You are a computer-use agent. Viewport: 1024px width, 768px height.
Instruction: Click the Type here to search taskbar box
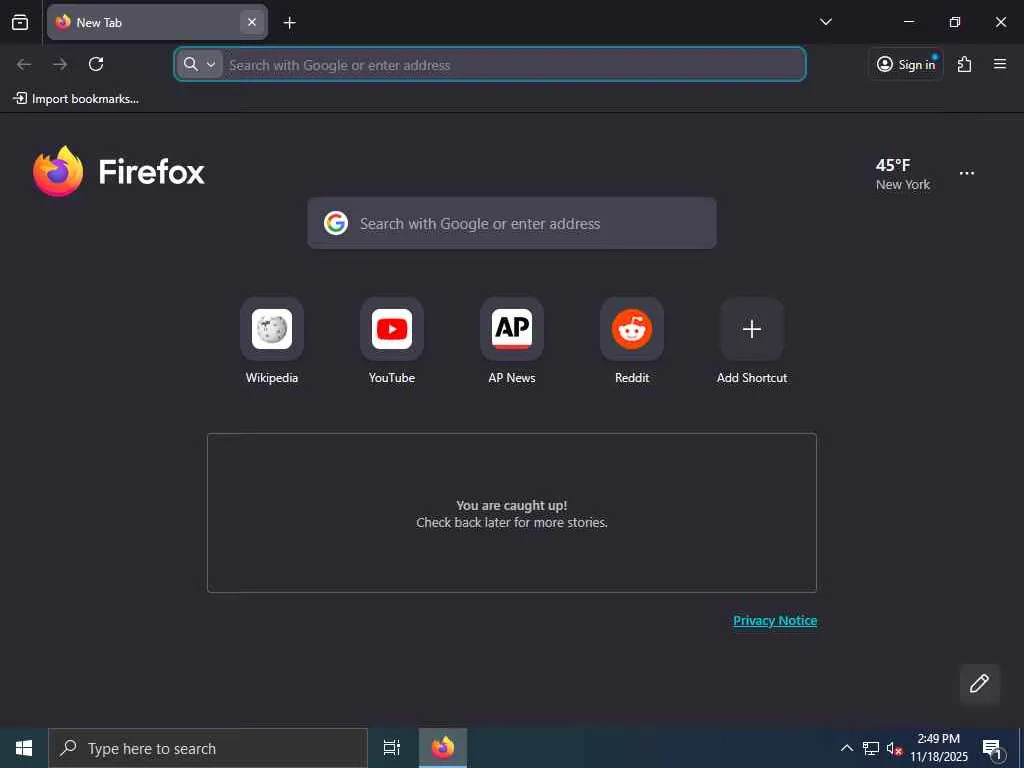[208, 748]
